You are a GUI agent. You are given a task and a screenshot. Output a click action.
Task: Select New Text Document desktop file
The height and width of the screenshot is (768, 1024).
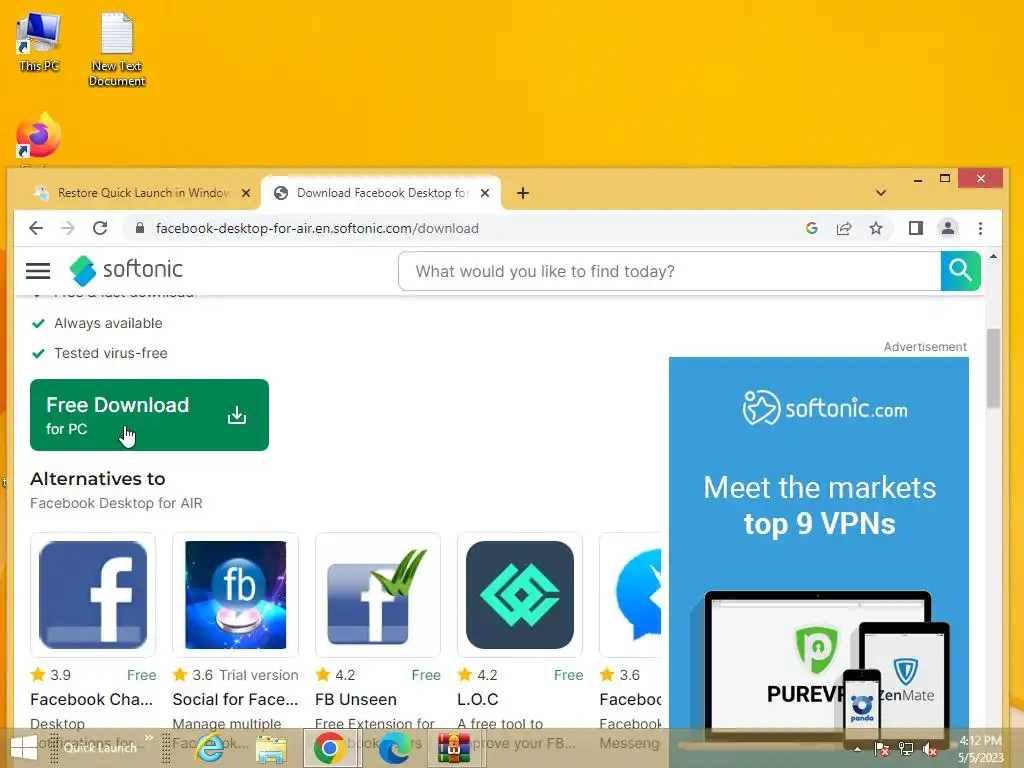point(117,50)
